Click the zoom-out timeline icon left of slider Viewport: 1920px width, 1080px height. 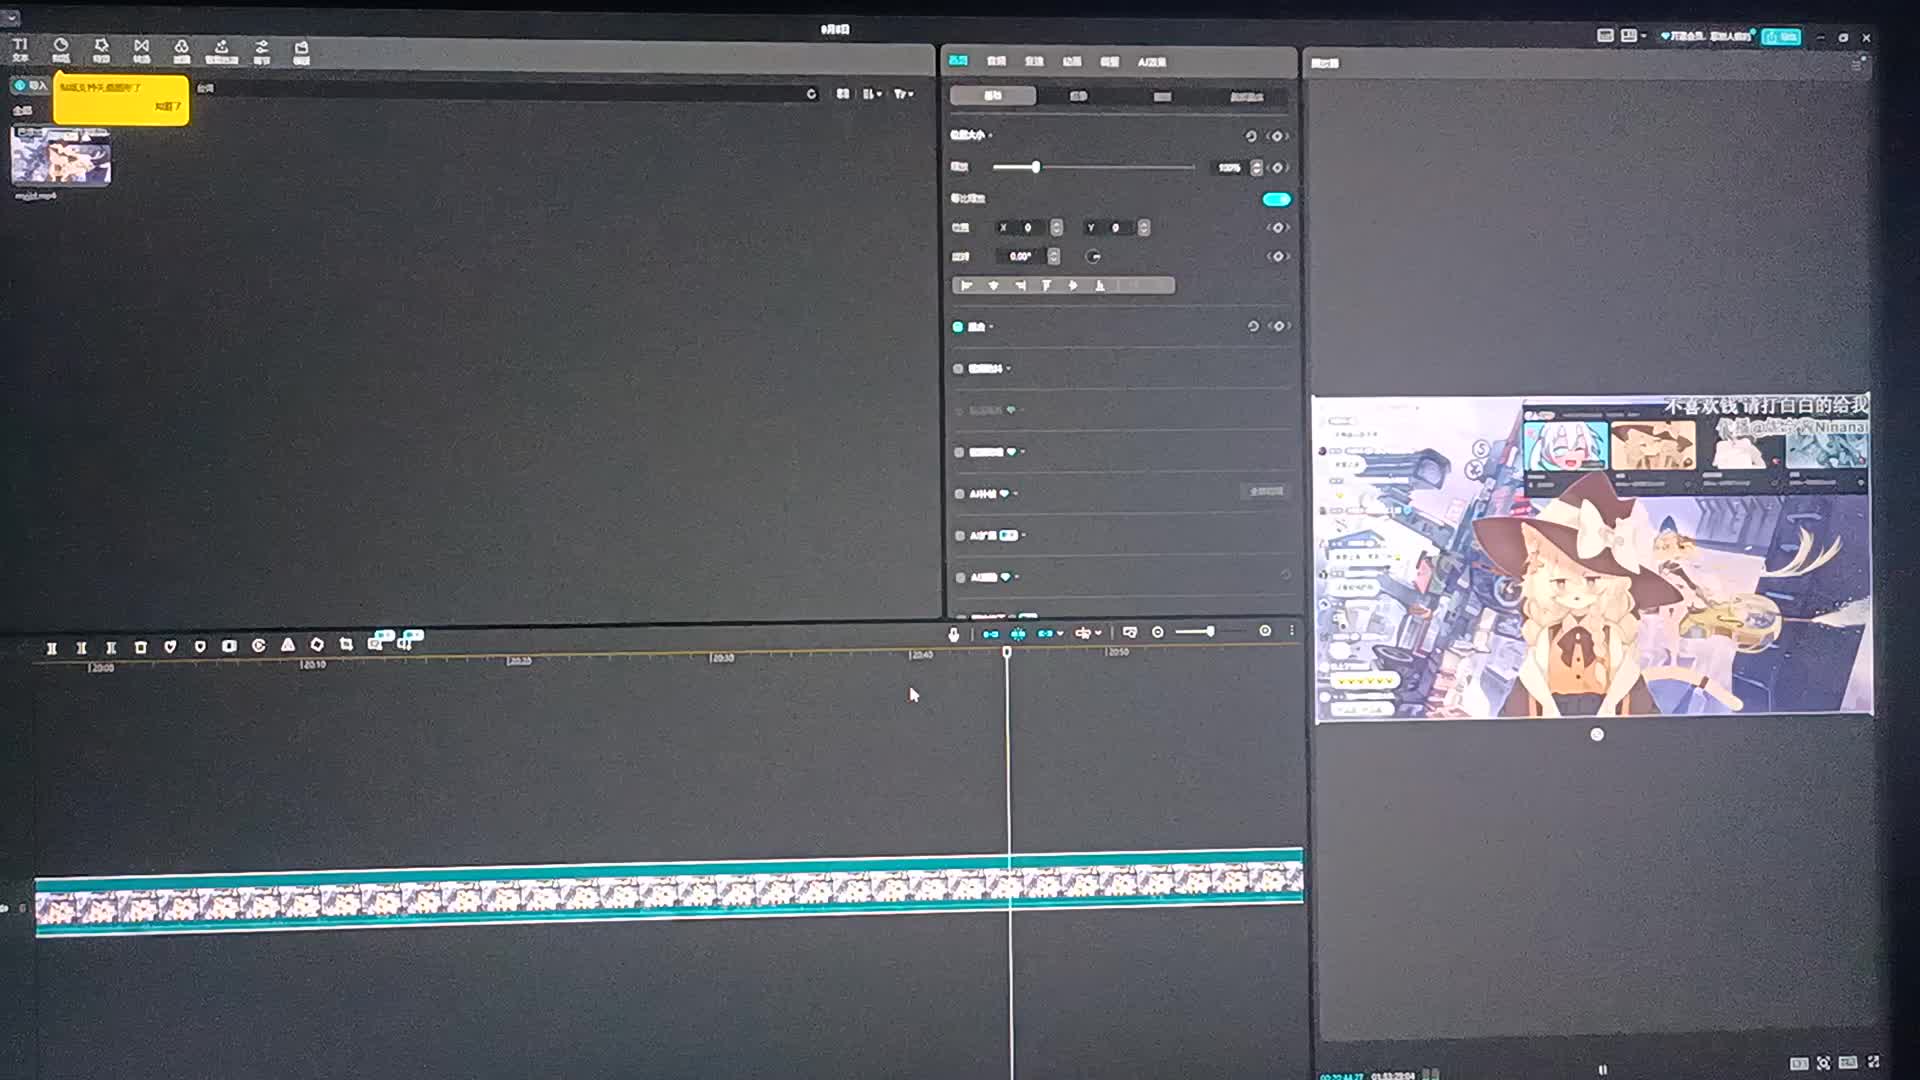[x=1158, y=632]
